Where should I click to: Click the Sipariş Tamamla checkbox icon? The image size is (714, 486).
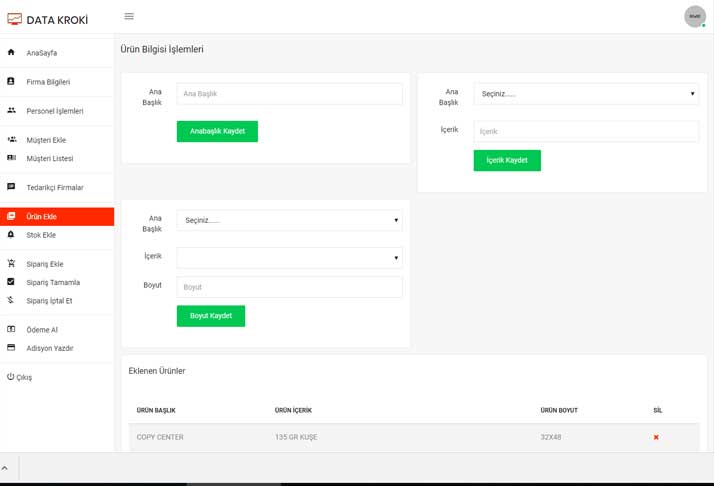(x=11, y=282)
